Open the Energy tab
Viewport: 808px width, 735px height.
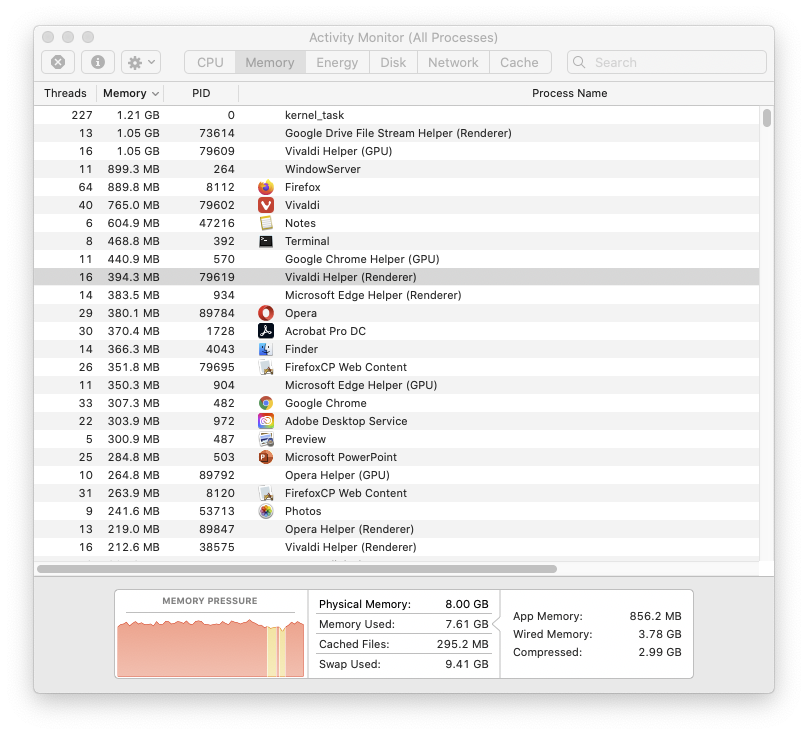click(x=337, y=62)
